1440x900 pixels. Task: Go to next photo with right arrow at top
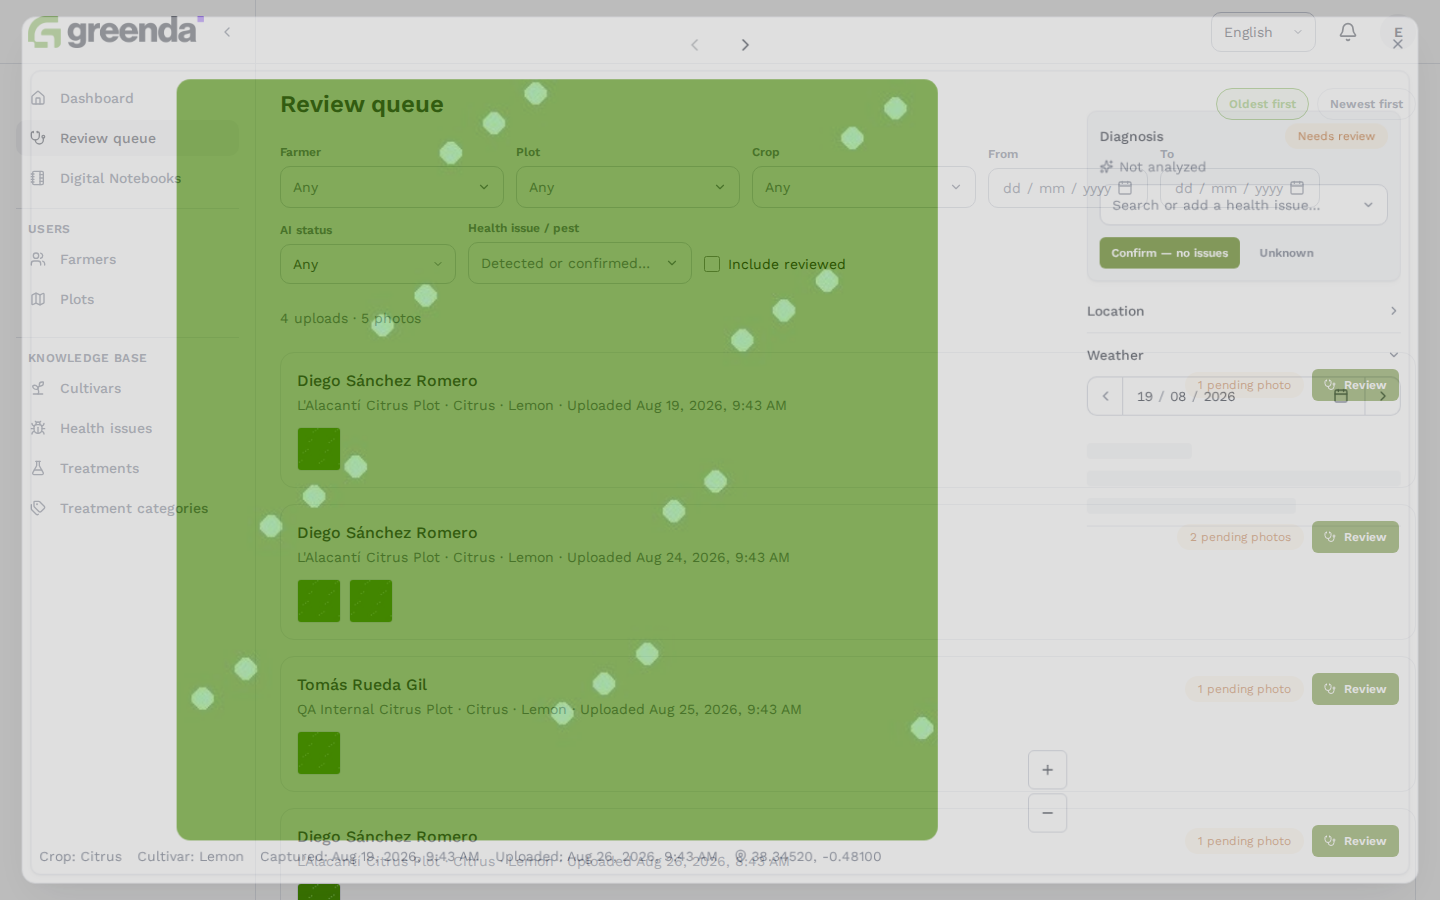745,45
